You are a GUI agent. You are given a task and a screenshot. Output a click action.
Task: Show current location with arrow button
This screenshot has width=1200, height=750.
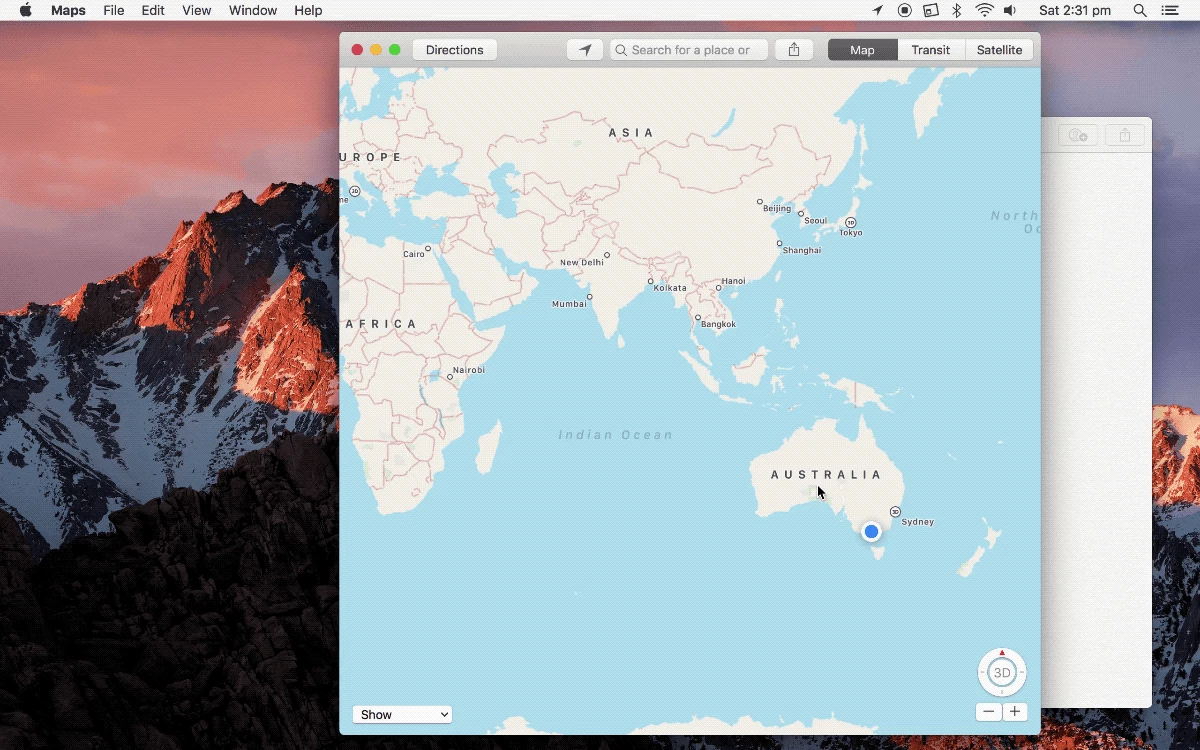[585, 50]
